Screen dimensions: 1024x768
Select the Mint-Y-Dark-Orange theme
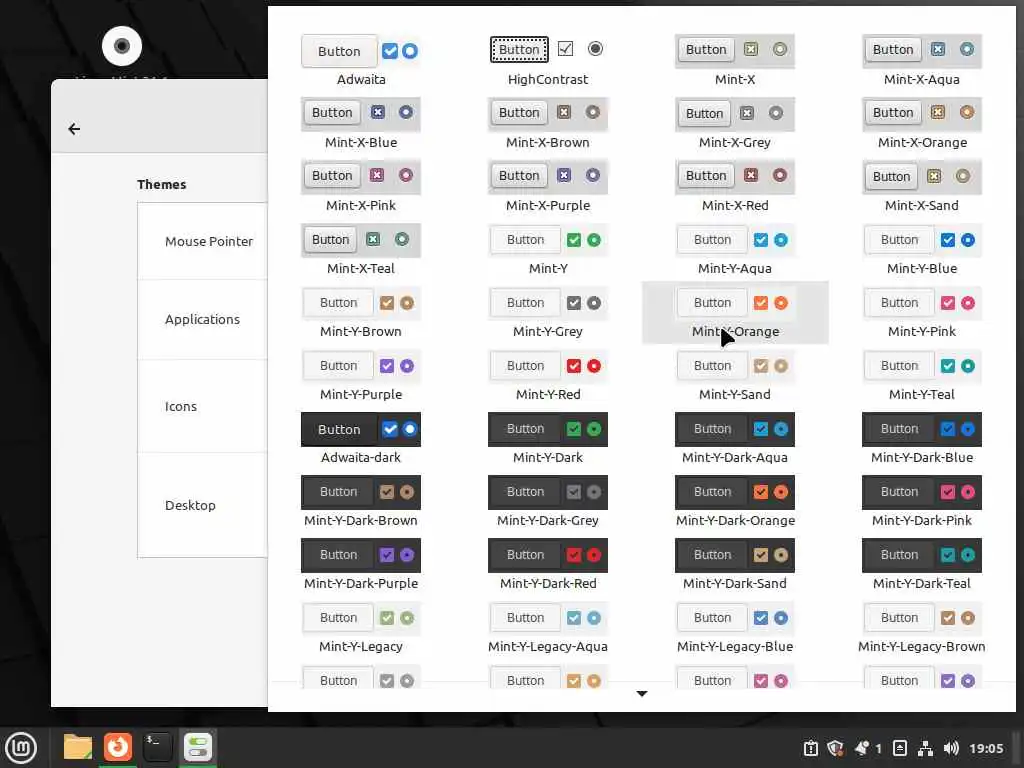pos(735,502)
